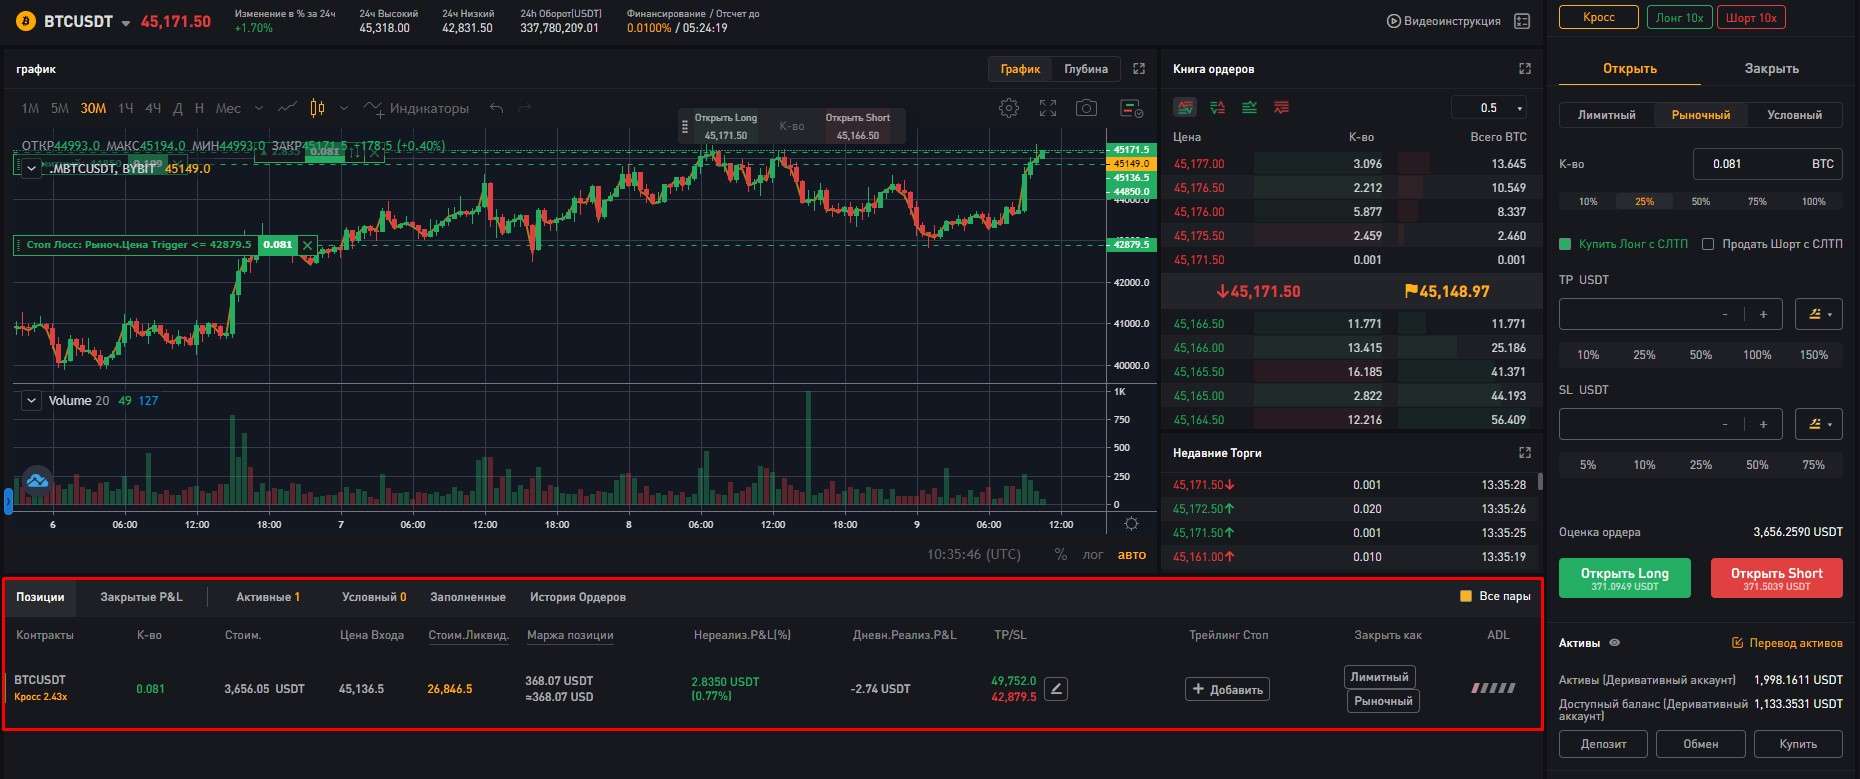Undo last chart action arrow
The width and height of the screenshot is (1860, 779).
click(x=496, y=108)
